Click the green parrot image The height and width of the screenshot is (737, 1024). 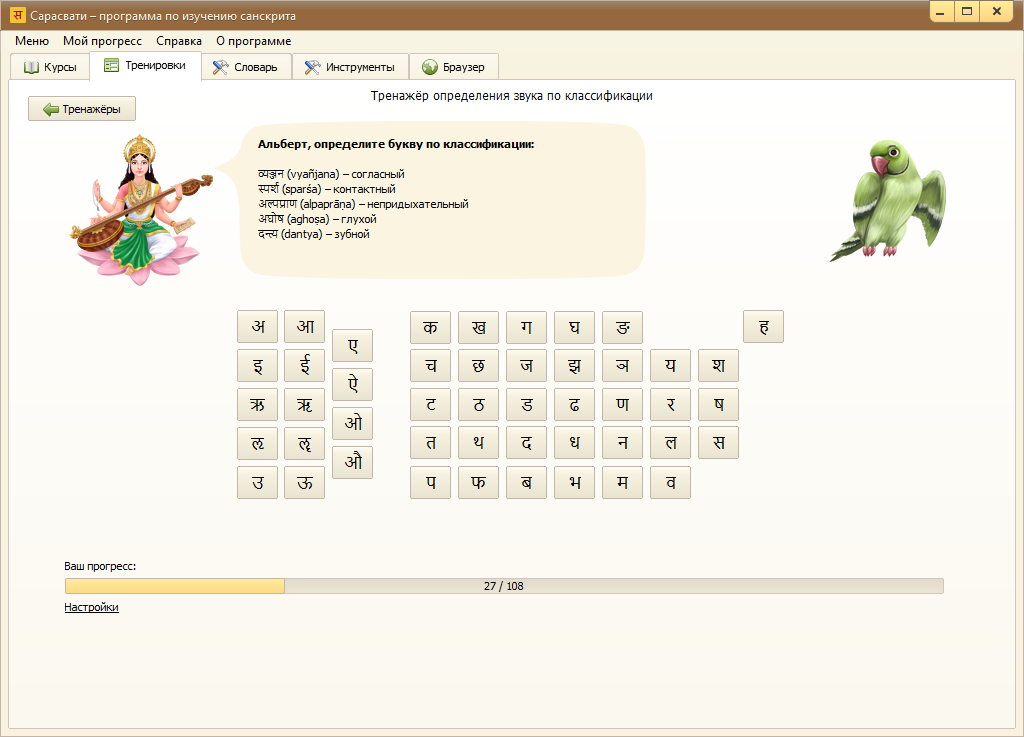point(888,200)
